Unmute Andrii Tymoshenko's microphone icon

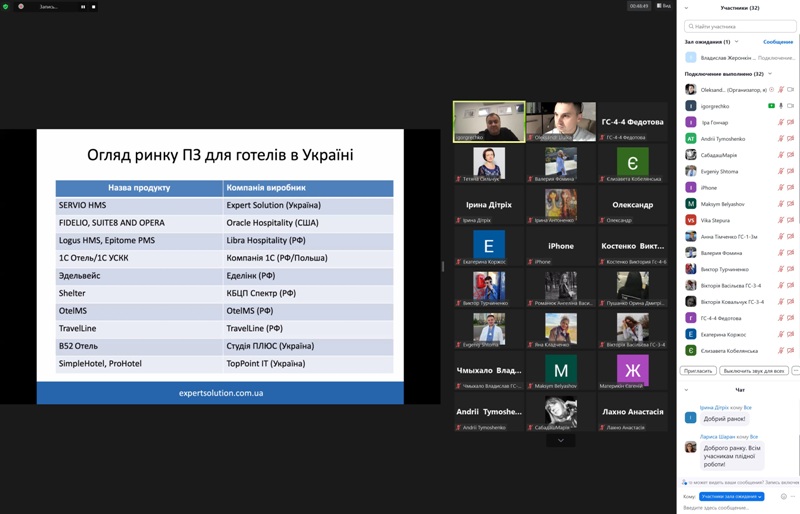(x=780, y=138)
